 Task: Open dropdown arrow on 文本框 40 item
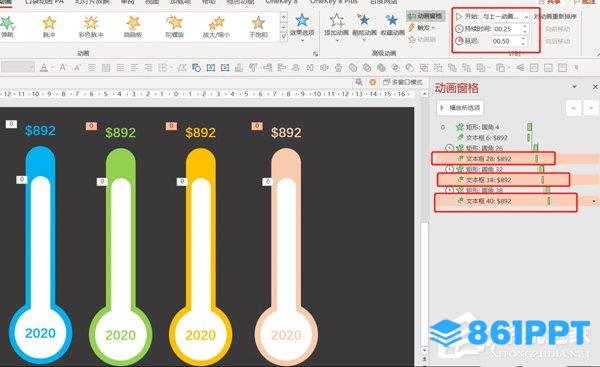click(594, 201)
